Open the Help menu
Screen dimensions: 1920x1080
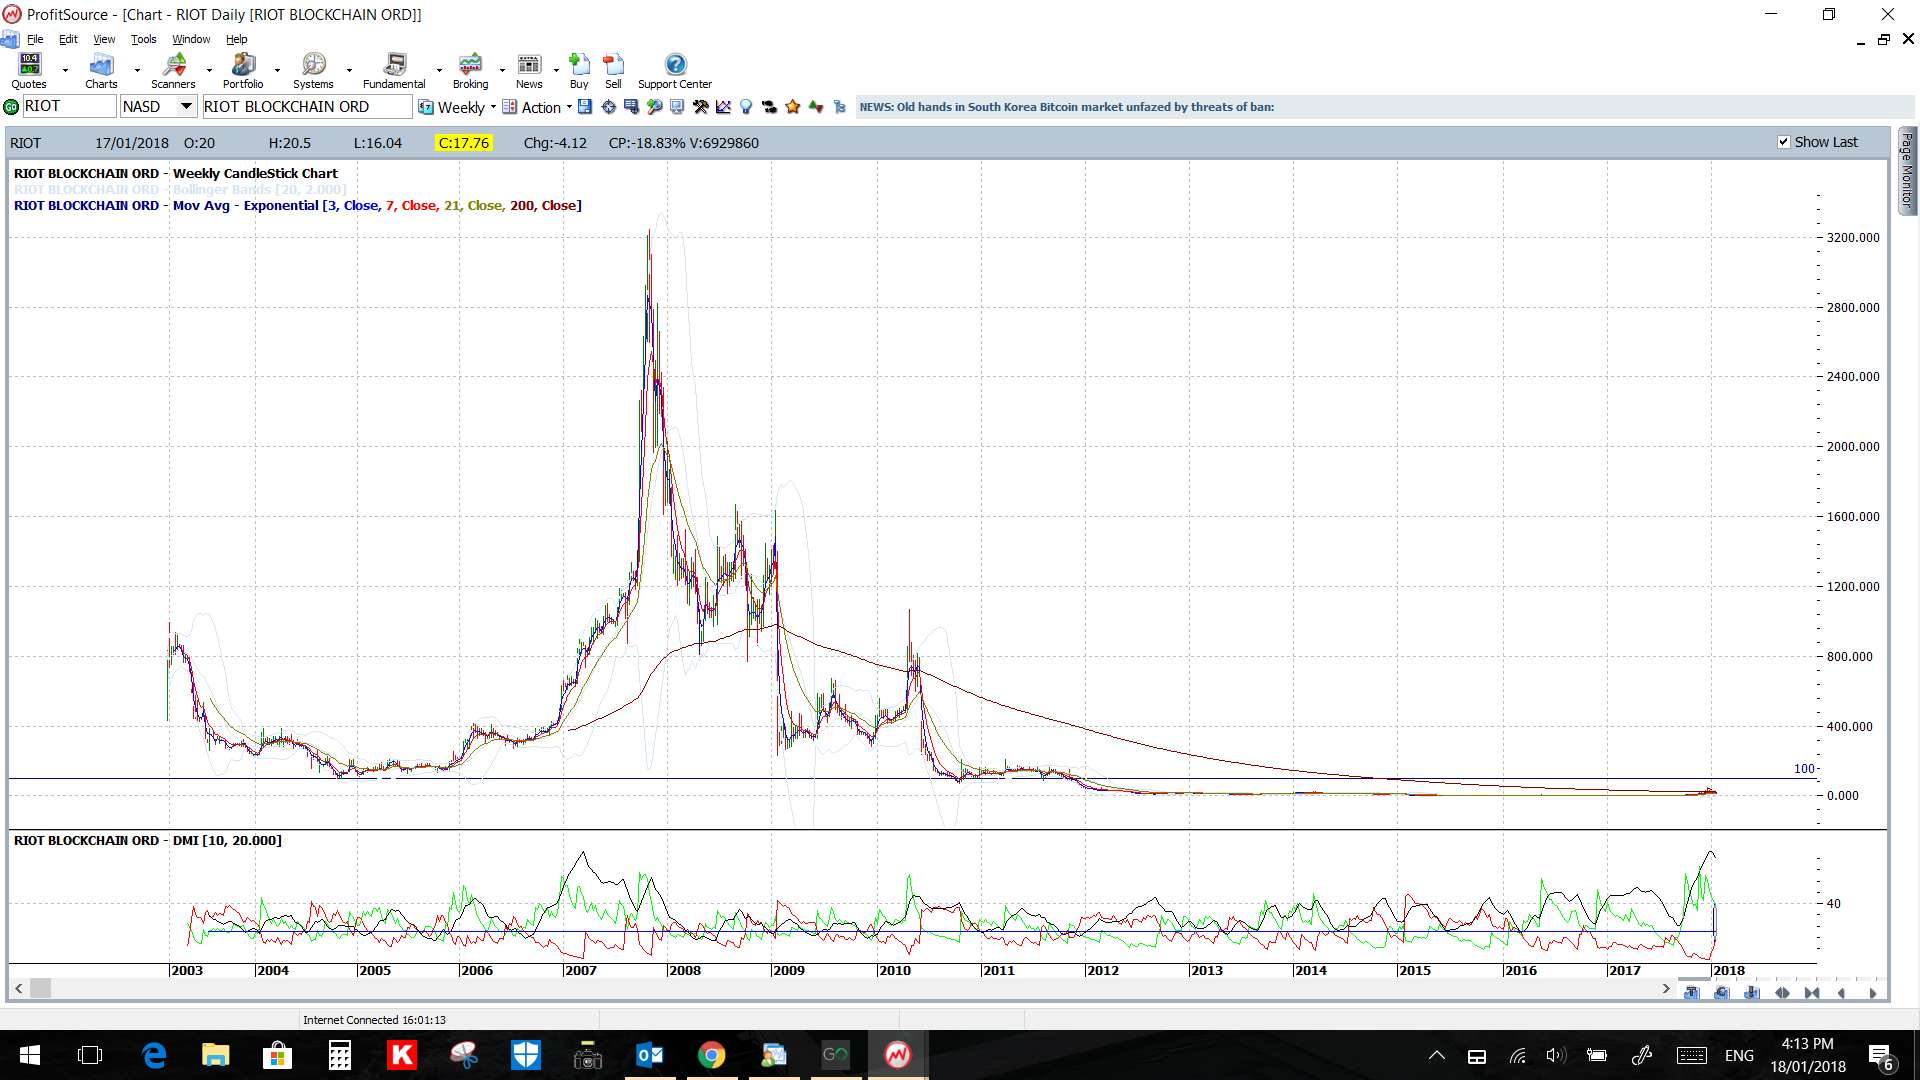(236, 39)
